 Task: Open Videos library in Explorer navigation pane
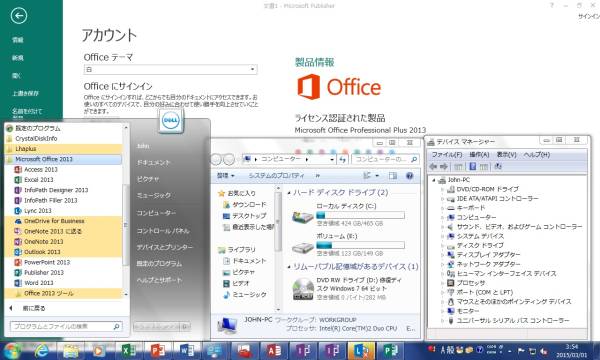(x=236, y=283)
